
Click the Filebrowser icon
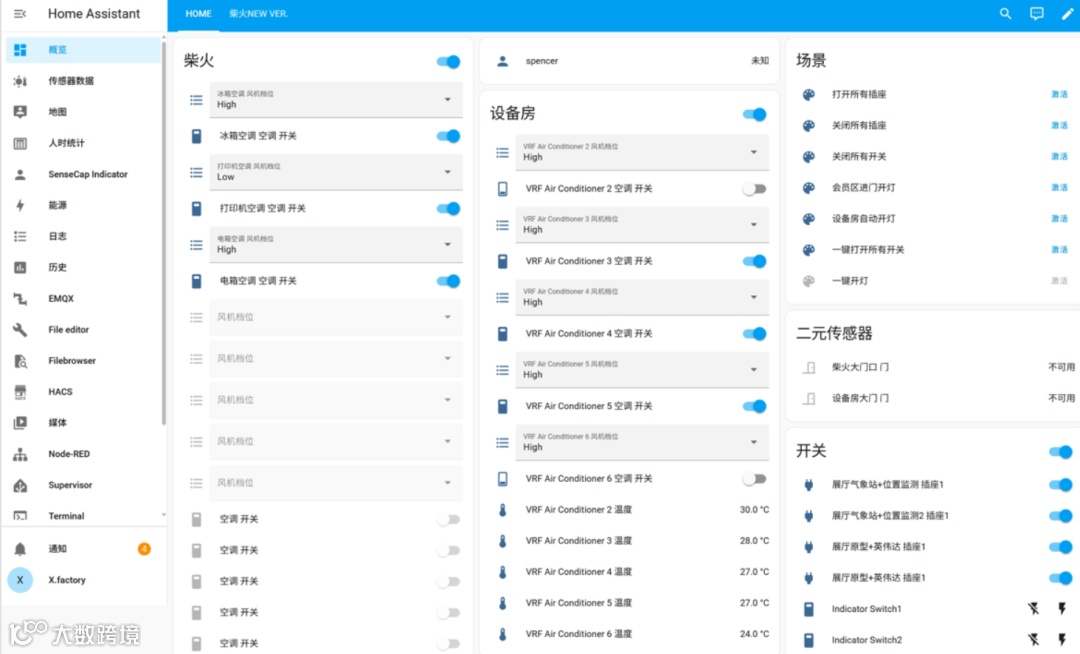20,361
